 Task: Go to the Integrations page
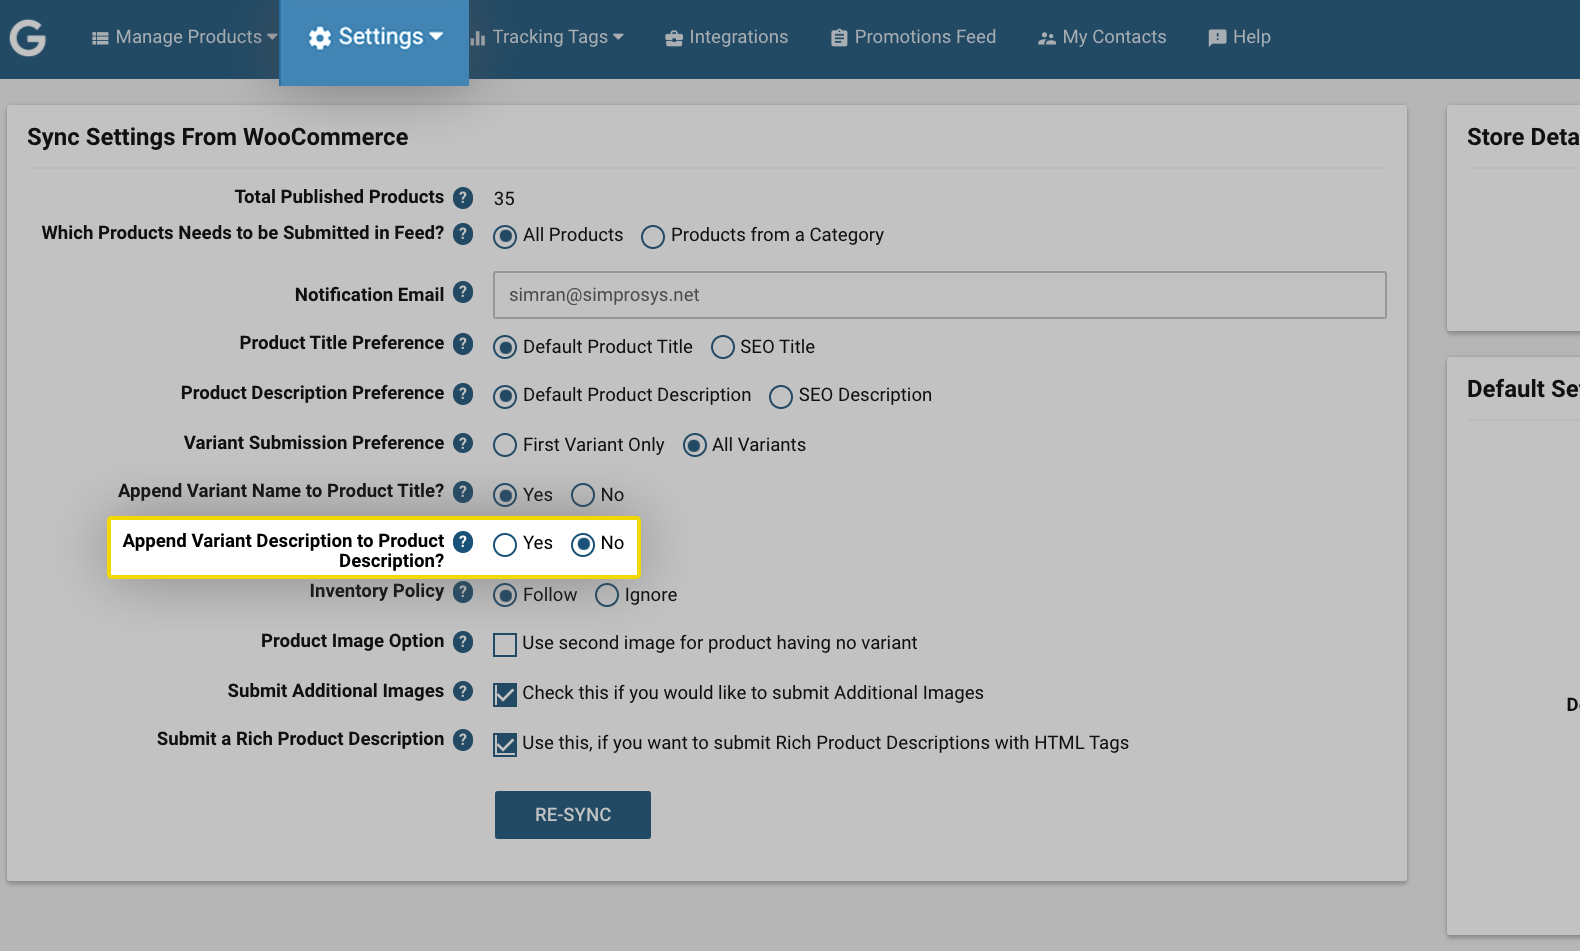(x=727, y=38)
